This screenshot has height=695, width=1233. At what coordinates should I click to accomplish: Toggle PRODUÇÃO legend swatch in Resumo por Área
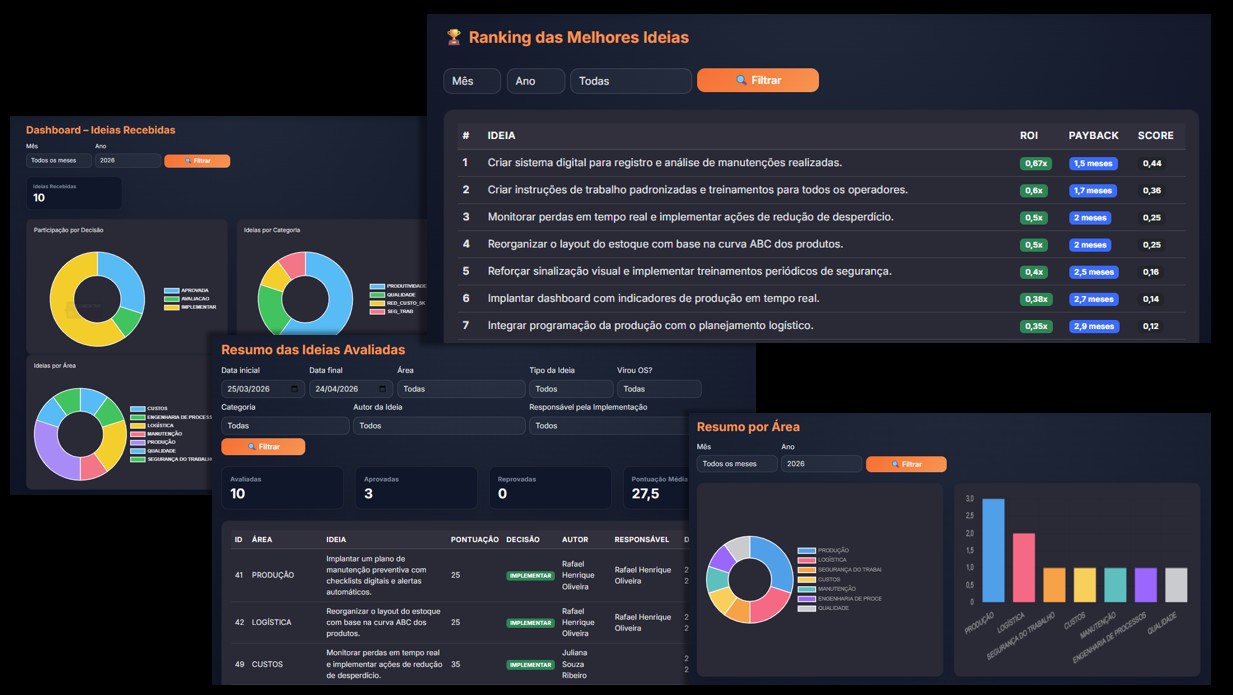[x=806, y=550]
